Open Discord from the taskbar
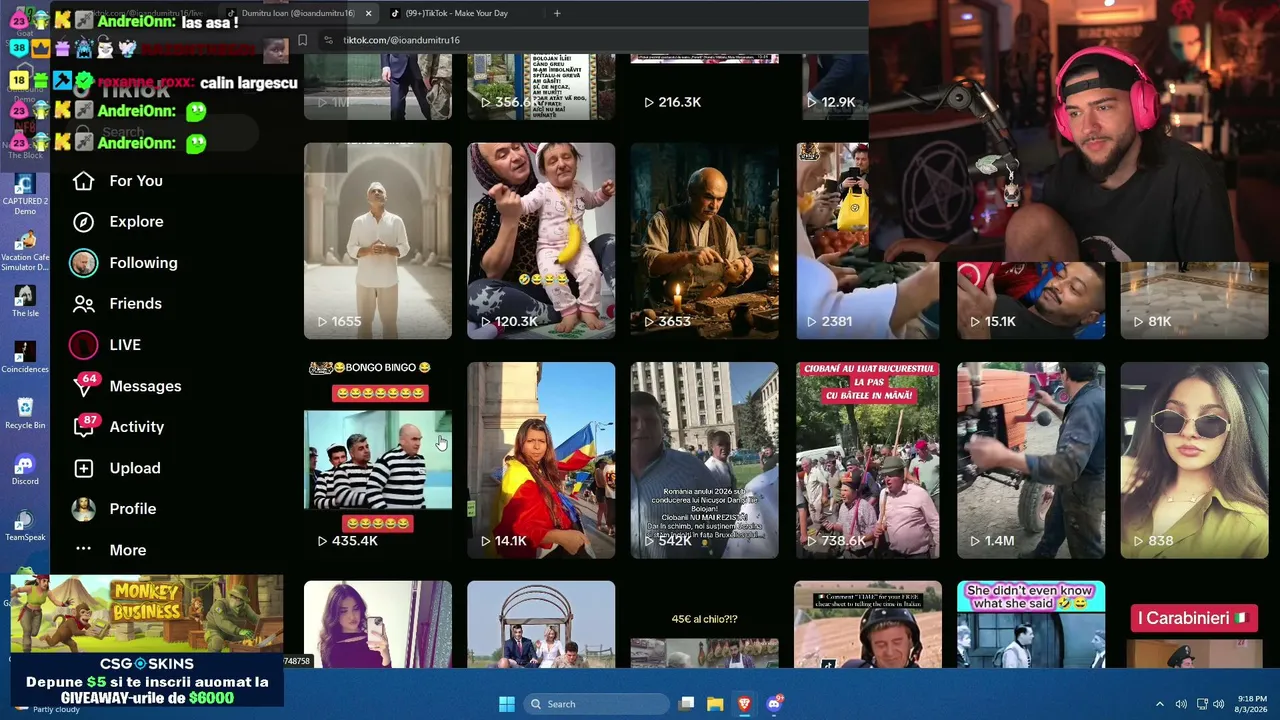The image size is (1280, 720). coord(774,704)
